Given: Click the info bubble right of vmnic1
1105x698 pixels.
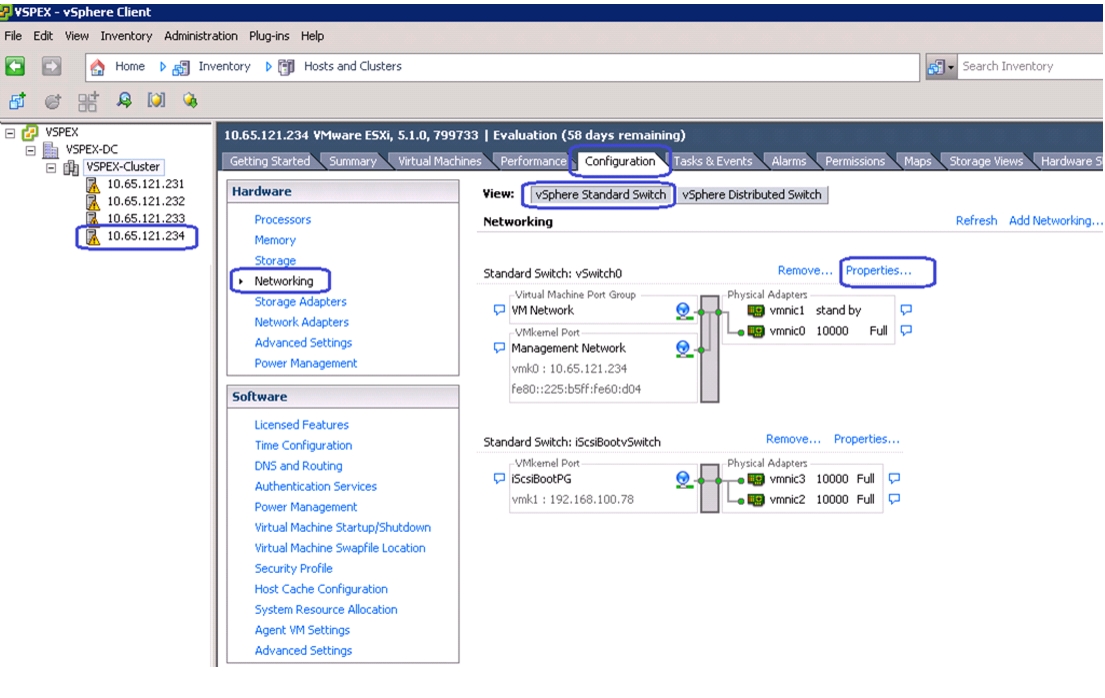Looking at the screenshot, I should point(906,310).
